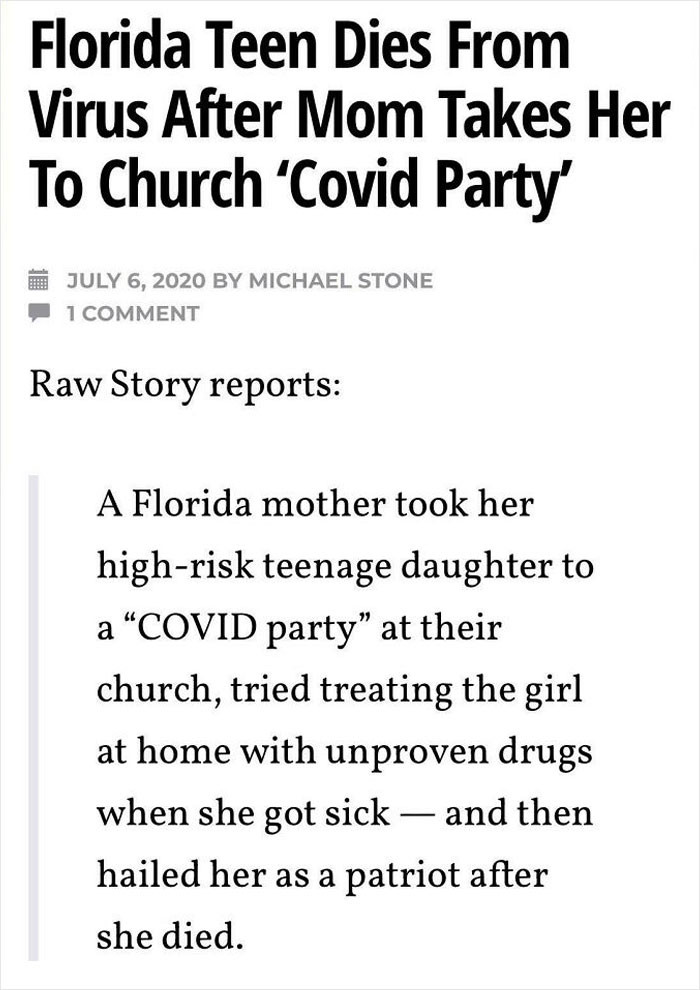Click the calendar icon beside the date
The width and height of the screenshot is (700, 990).
point(38,279)
